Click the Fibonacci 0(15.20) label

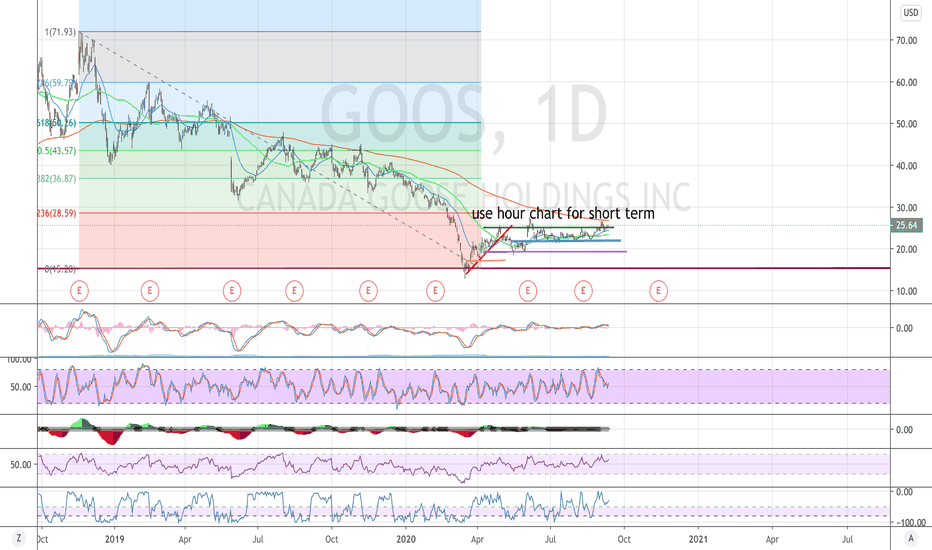coord(60,269)
